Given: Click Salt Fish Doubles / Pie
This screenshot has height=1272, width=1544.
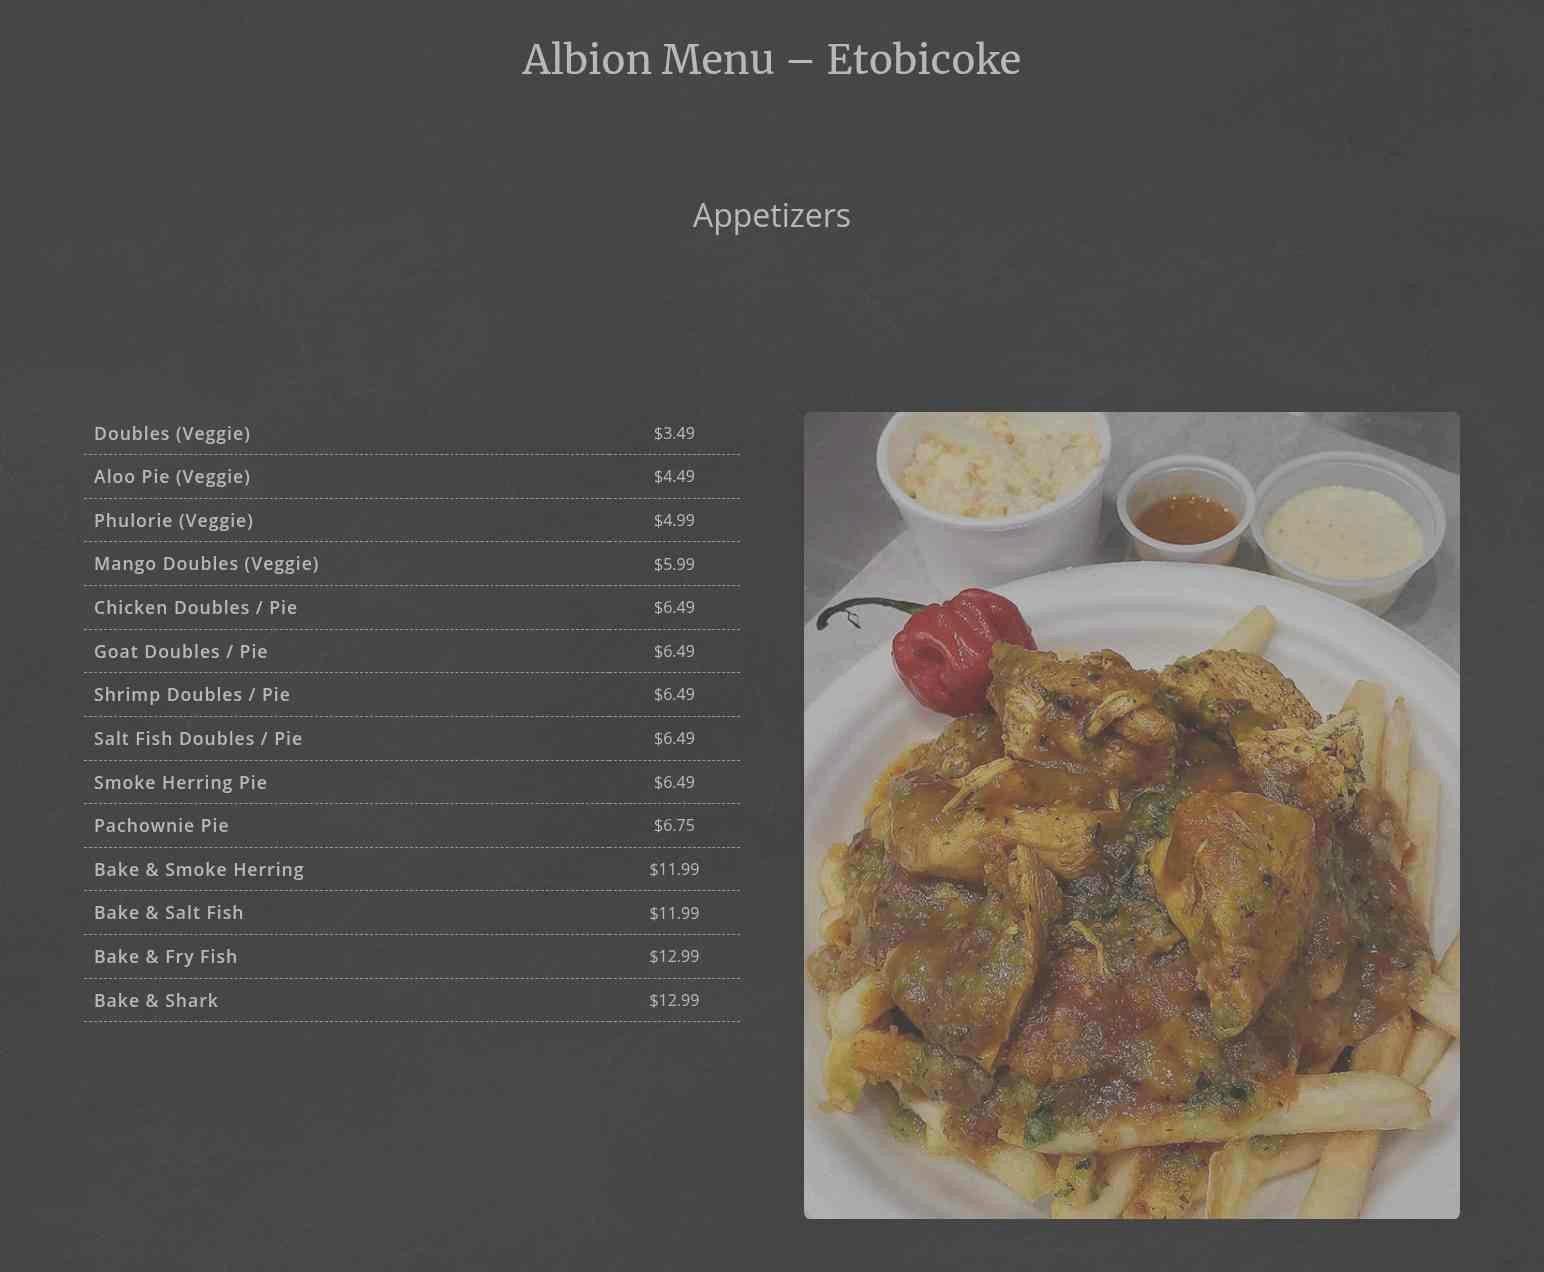Looking at the screenshot, I should pyautogui.click(x=412, y=739).
